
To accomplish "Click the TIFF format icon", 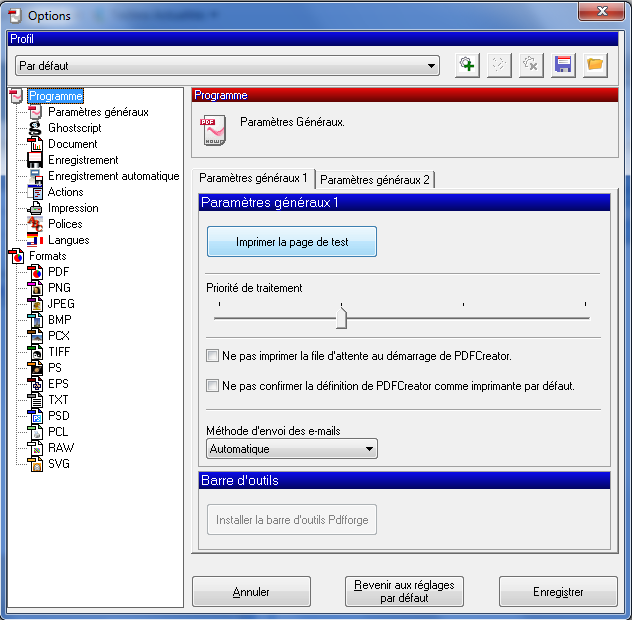I will (x=35, y=352).
